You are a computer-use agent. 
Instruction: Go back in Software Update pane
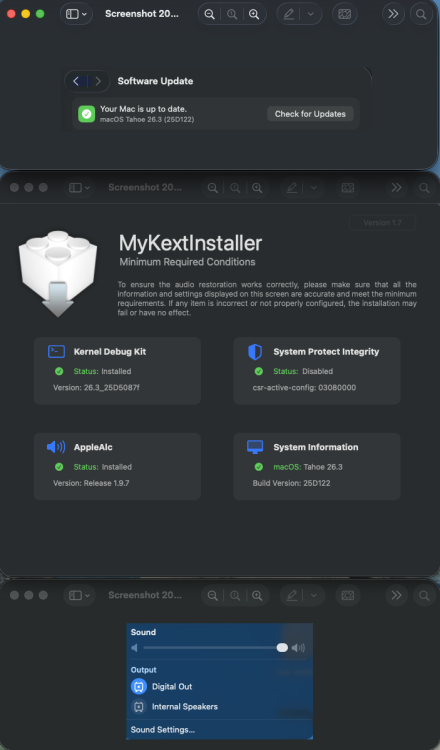coord(76,81)
